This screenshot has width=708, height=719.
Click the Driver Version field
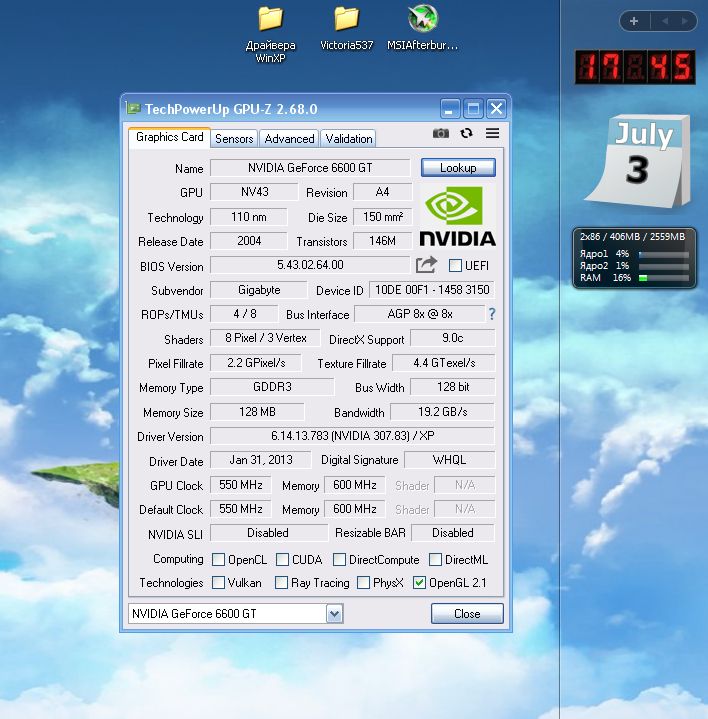(352, 436)
